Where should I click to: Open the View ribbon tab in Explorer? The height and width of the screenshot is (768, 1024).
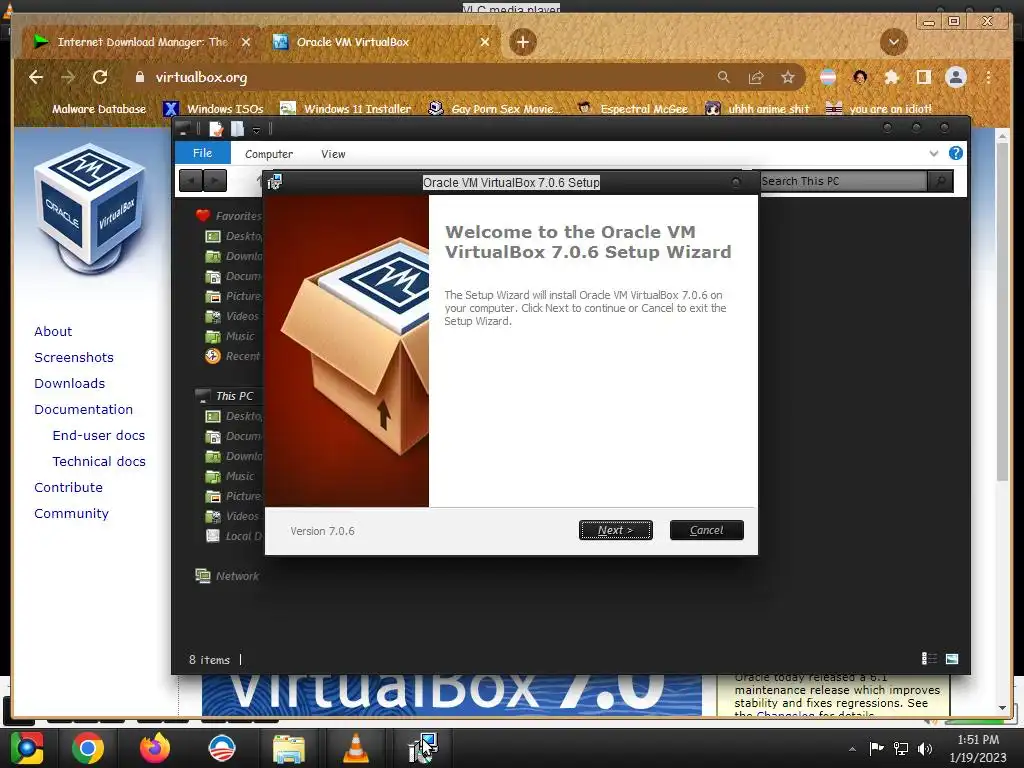tap(333, 154)
